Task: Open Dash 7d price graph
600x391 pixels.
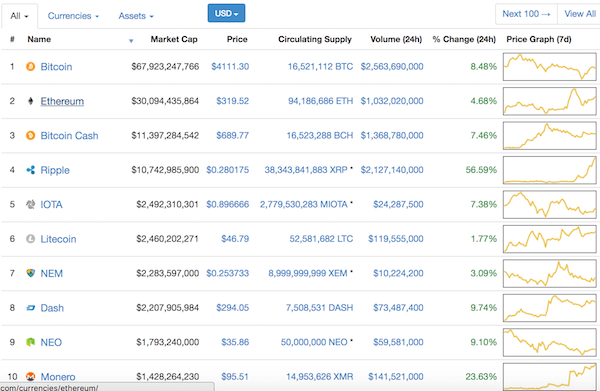Action: pyautogui.click(x=549, y=308)
